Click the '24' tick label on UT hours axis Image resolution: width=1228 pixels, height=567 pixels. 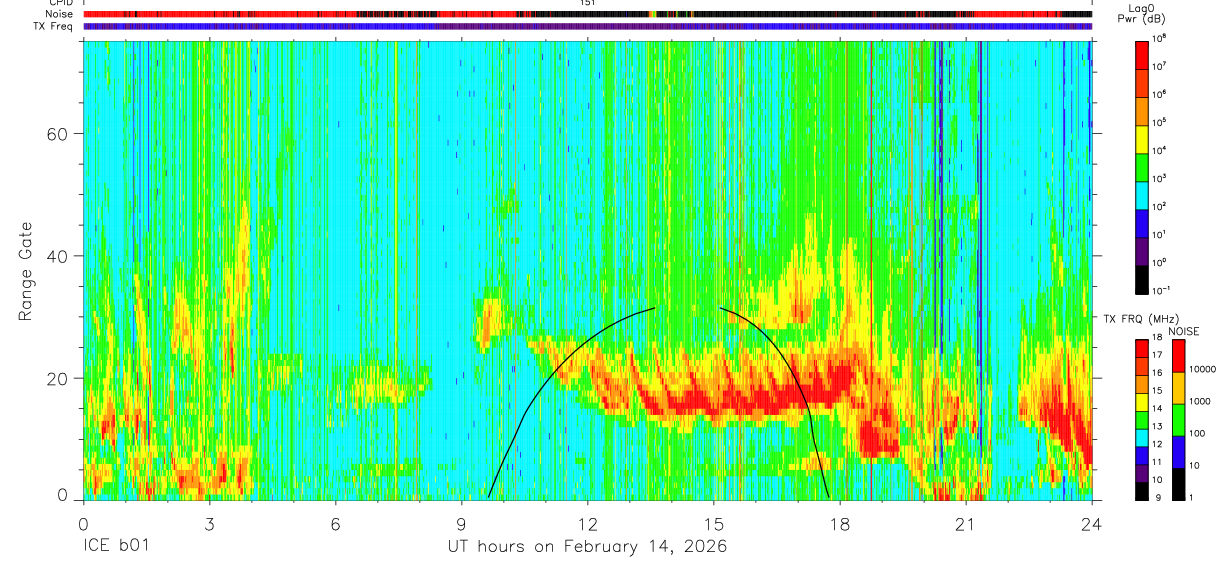[x=1092, y=525]
